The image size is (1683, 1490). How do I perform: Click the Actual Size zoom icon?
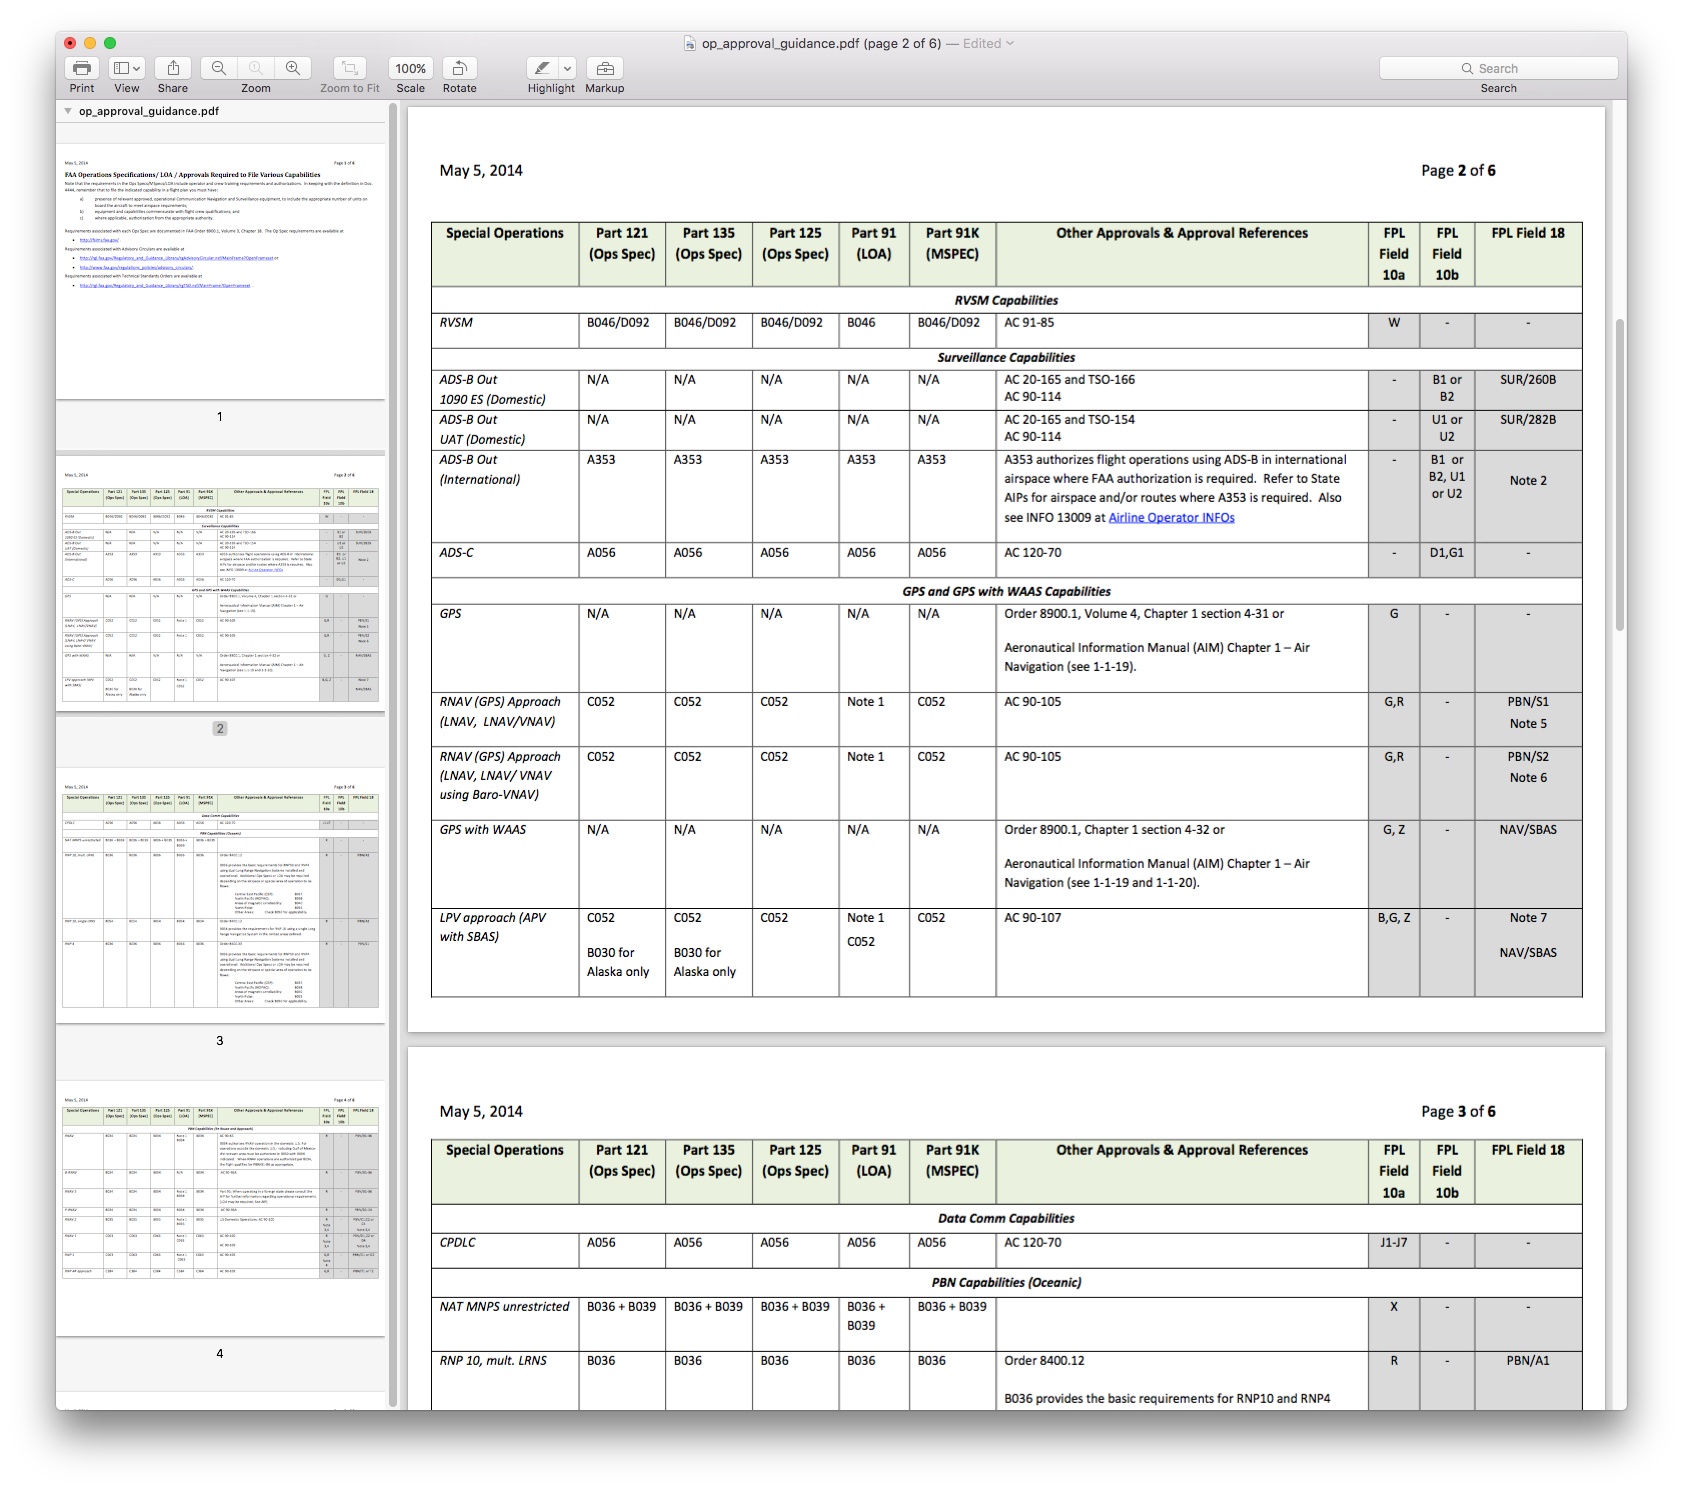[256, 68]
